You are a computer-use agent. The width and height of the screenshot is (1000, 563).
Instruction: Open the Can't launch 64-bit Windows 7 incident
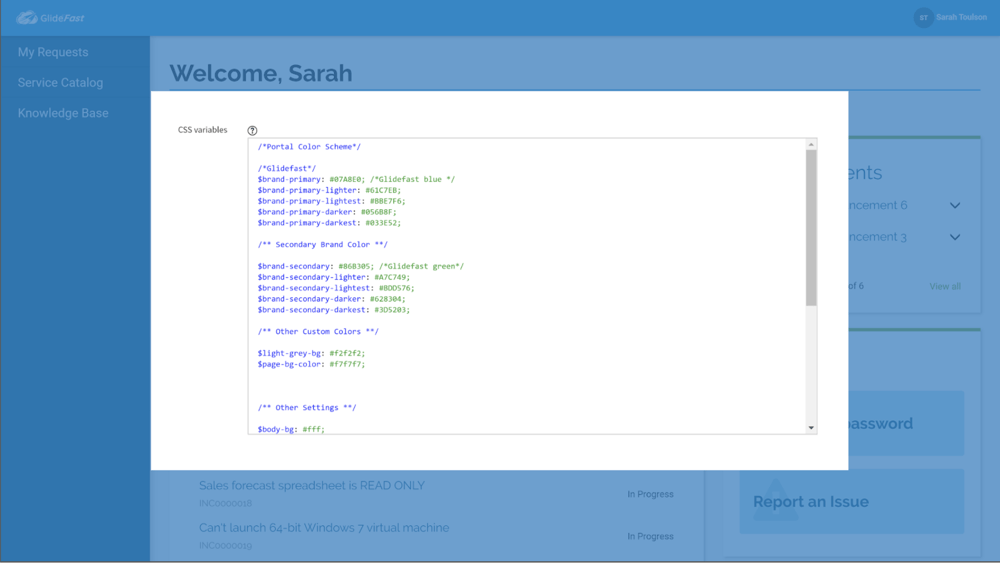pyautogui.click(x=324, y=528)
